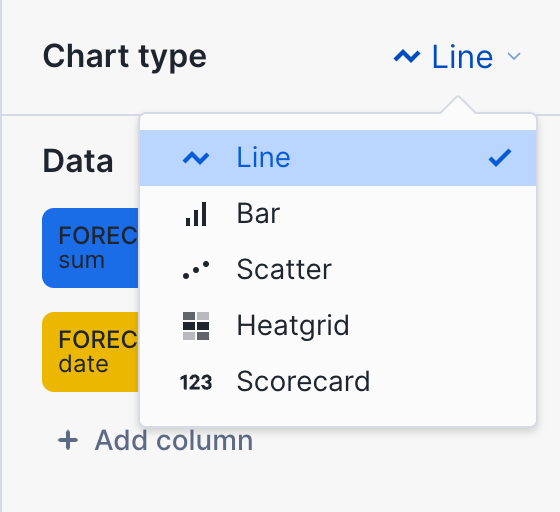The height and width of the screenshot is (512, 560).
Task: Click the Add column button
Action: pyautogui.click(x=156, y=441)
